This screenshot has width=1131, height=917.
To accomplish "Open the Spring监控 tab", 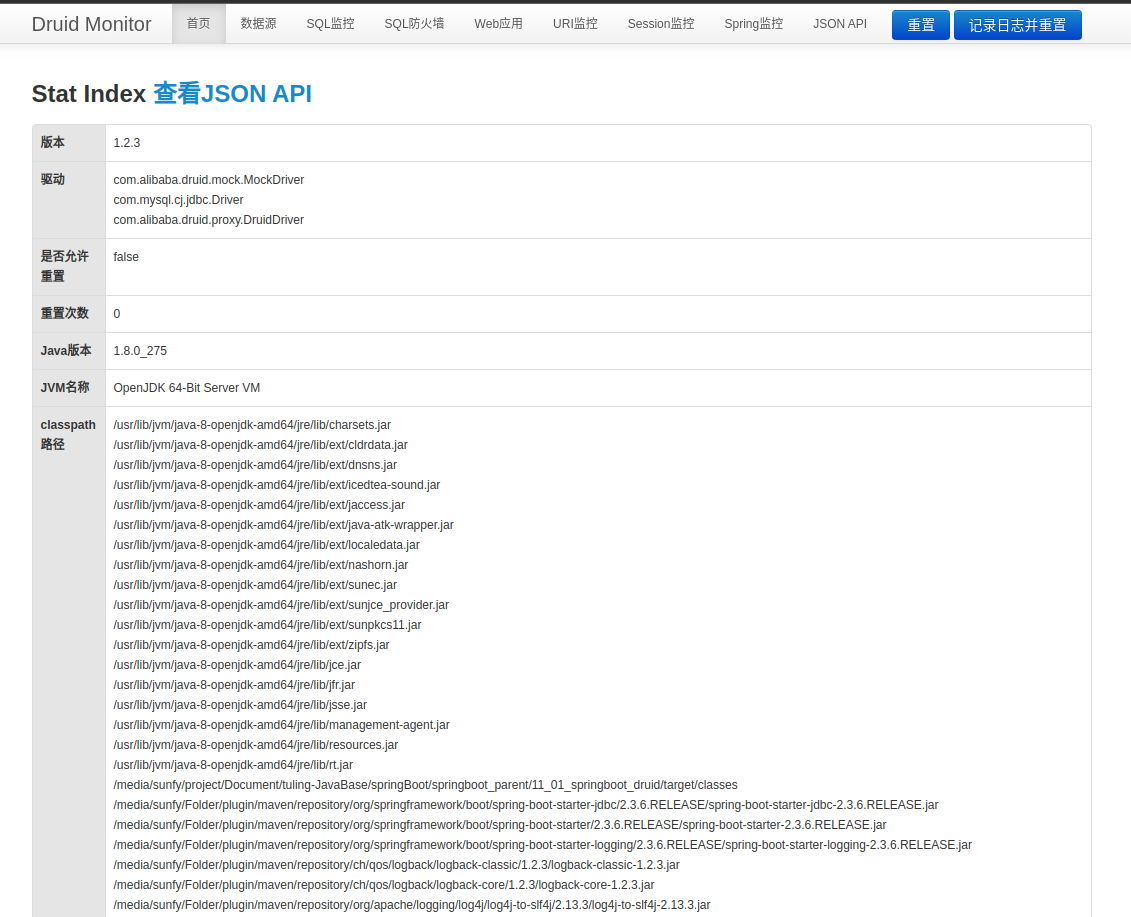I will point(753,24).
